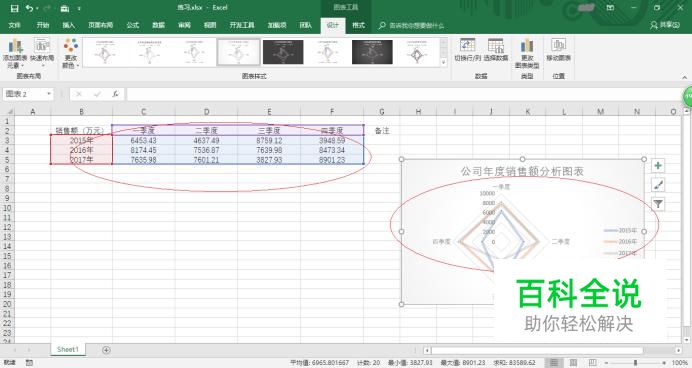Switch Row/Column of chart data
Image resolution: width=692 pixels, height=368 pixels.
click(468, 50)
